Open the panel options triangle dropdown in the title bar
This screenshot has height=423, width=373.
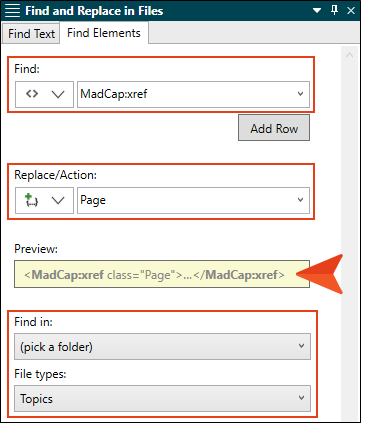pos(317,11)
